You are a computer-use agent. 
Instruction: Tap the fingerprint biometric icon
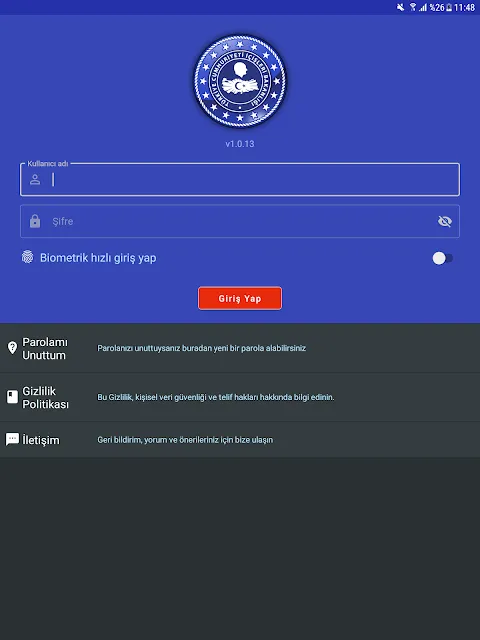(27, 257)
